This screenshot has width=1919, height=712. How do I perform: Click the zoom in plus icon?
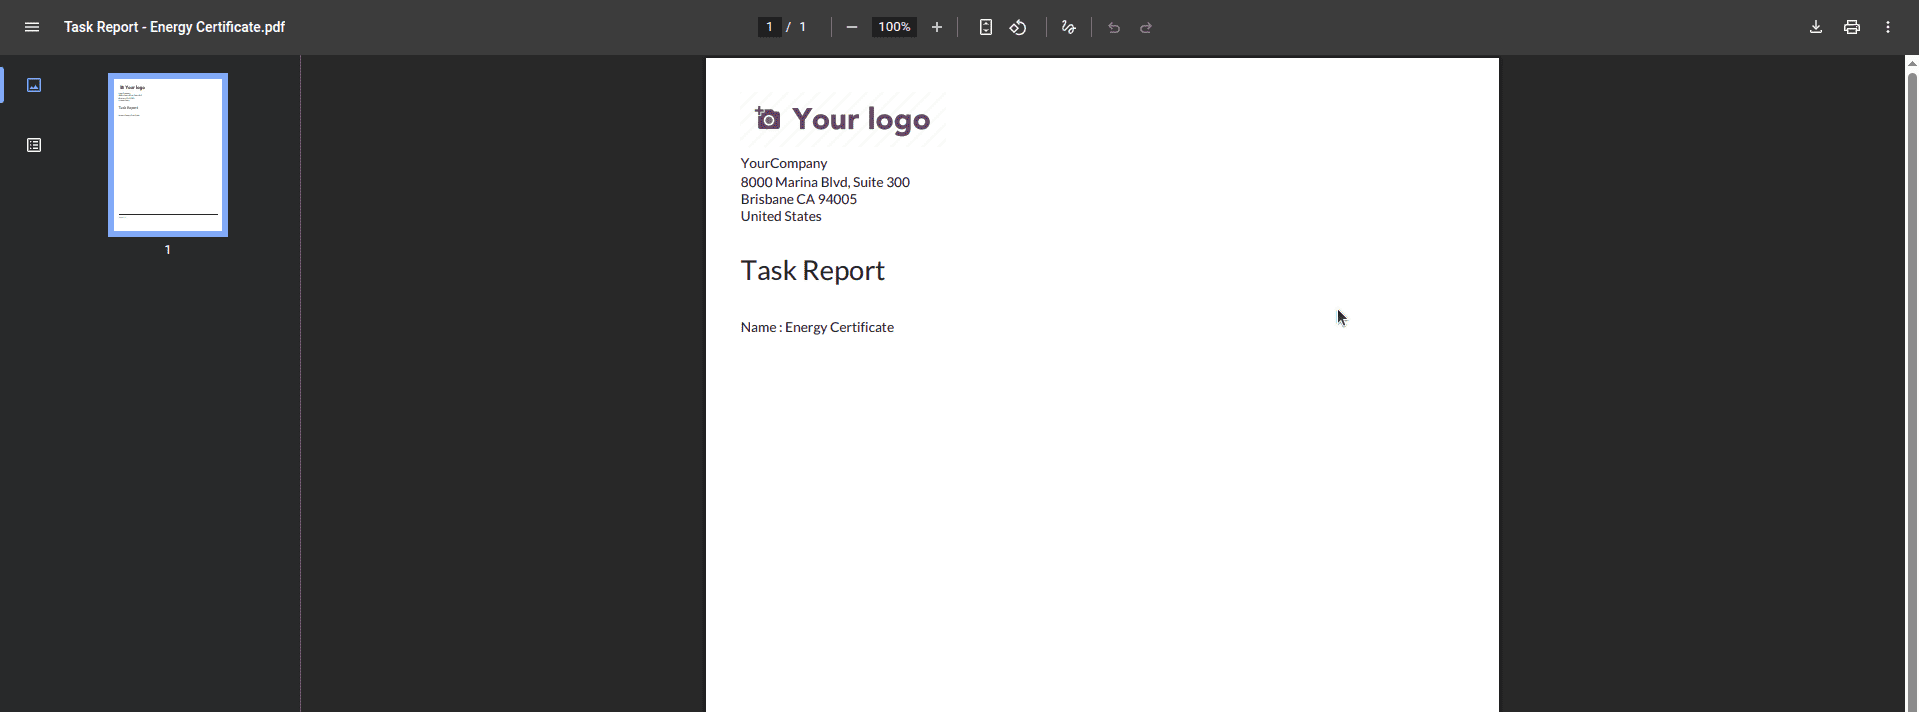[937, 27]
